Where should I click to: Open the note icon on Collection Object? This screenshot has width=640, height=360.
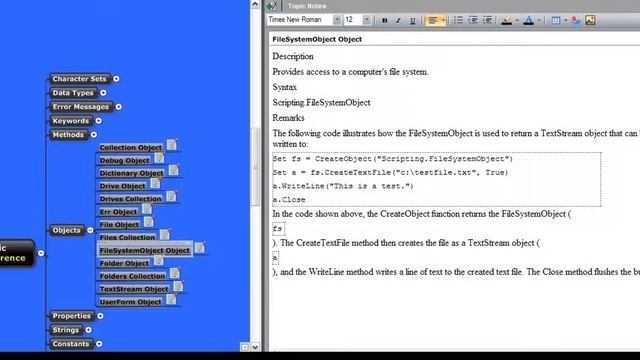point(172,144)
